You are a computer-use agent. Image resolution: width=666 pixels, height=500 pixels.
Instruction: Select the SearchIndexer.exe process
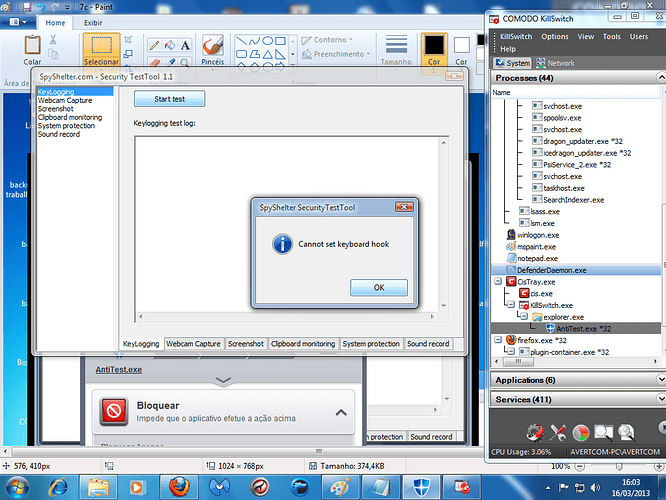coord(573,200)
